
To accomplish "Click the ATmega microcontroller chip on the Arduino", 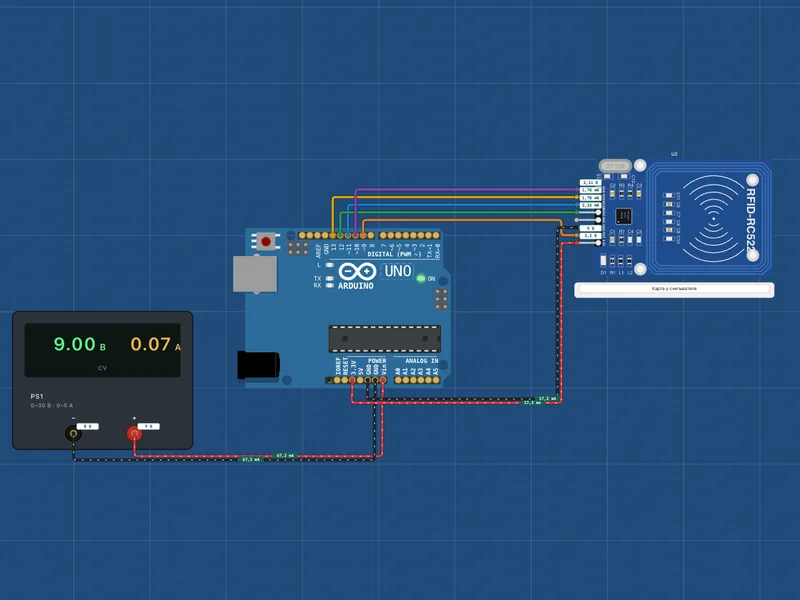I will point(385,339).
